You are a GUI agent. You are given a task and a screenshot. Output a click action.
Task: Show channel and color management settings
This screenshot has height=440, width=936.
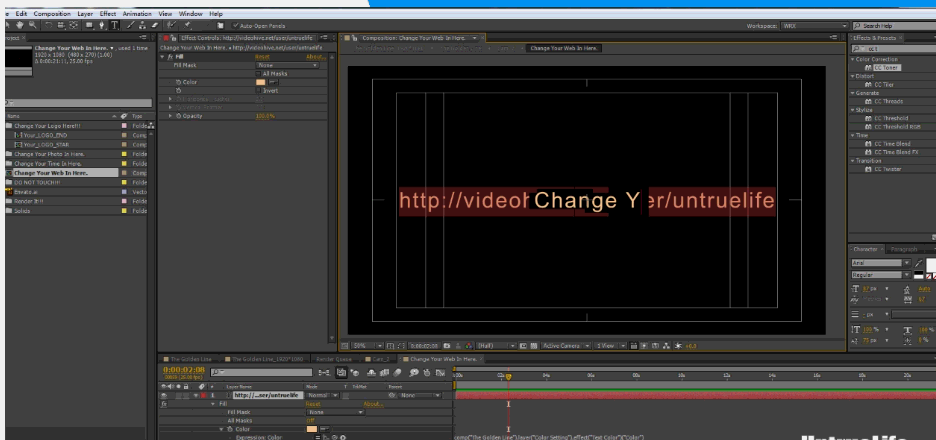469,346
